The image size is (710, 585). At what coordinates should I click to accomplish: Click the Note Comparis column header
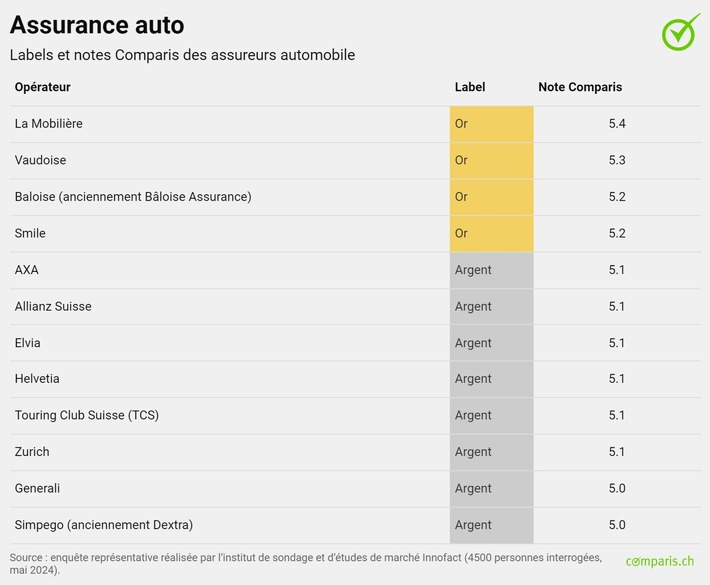point(580,87)
